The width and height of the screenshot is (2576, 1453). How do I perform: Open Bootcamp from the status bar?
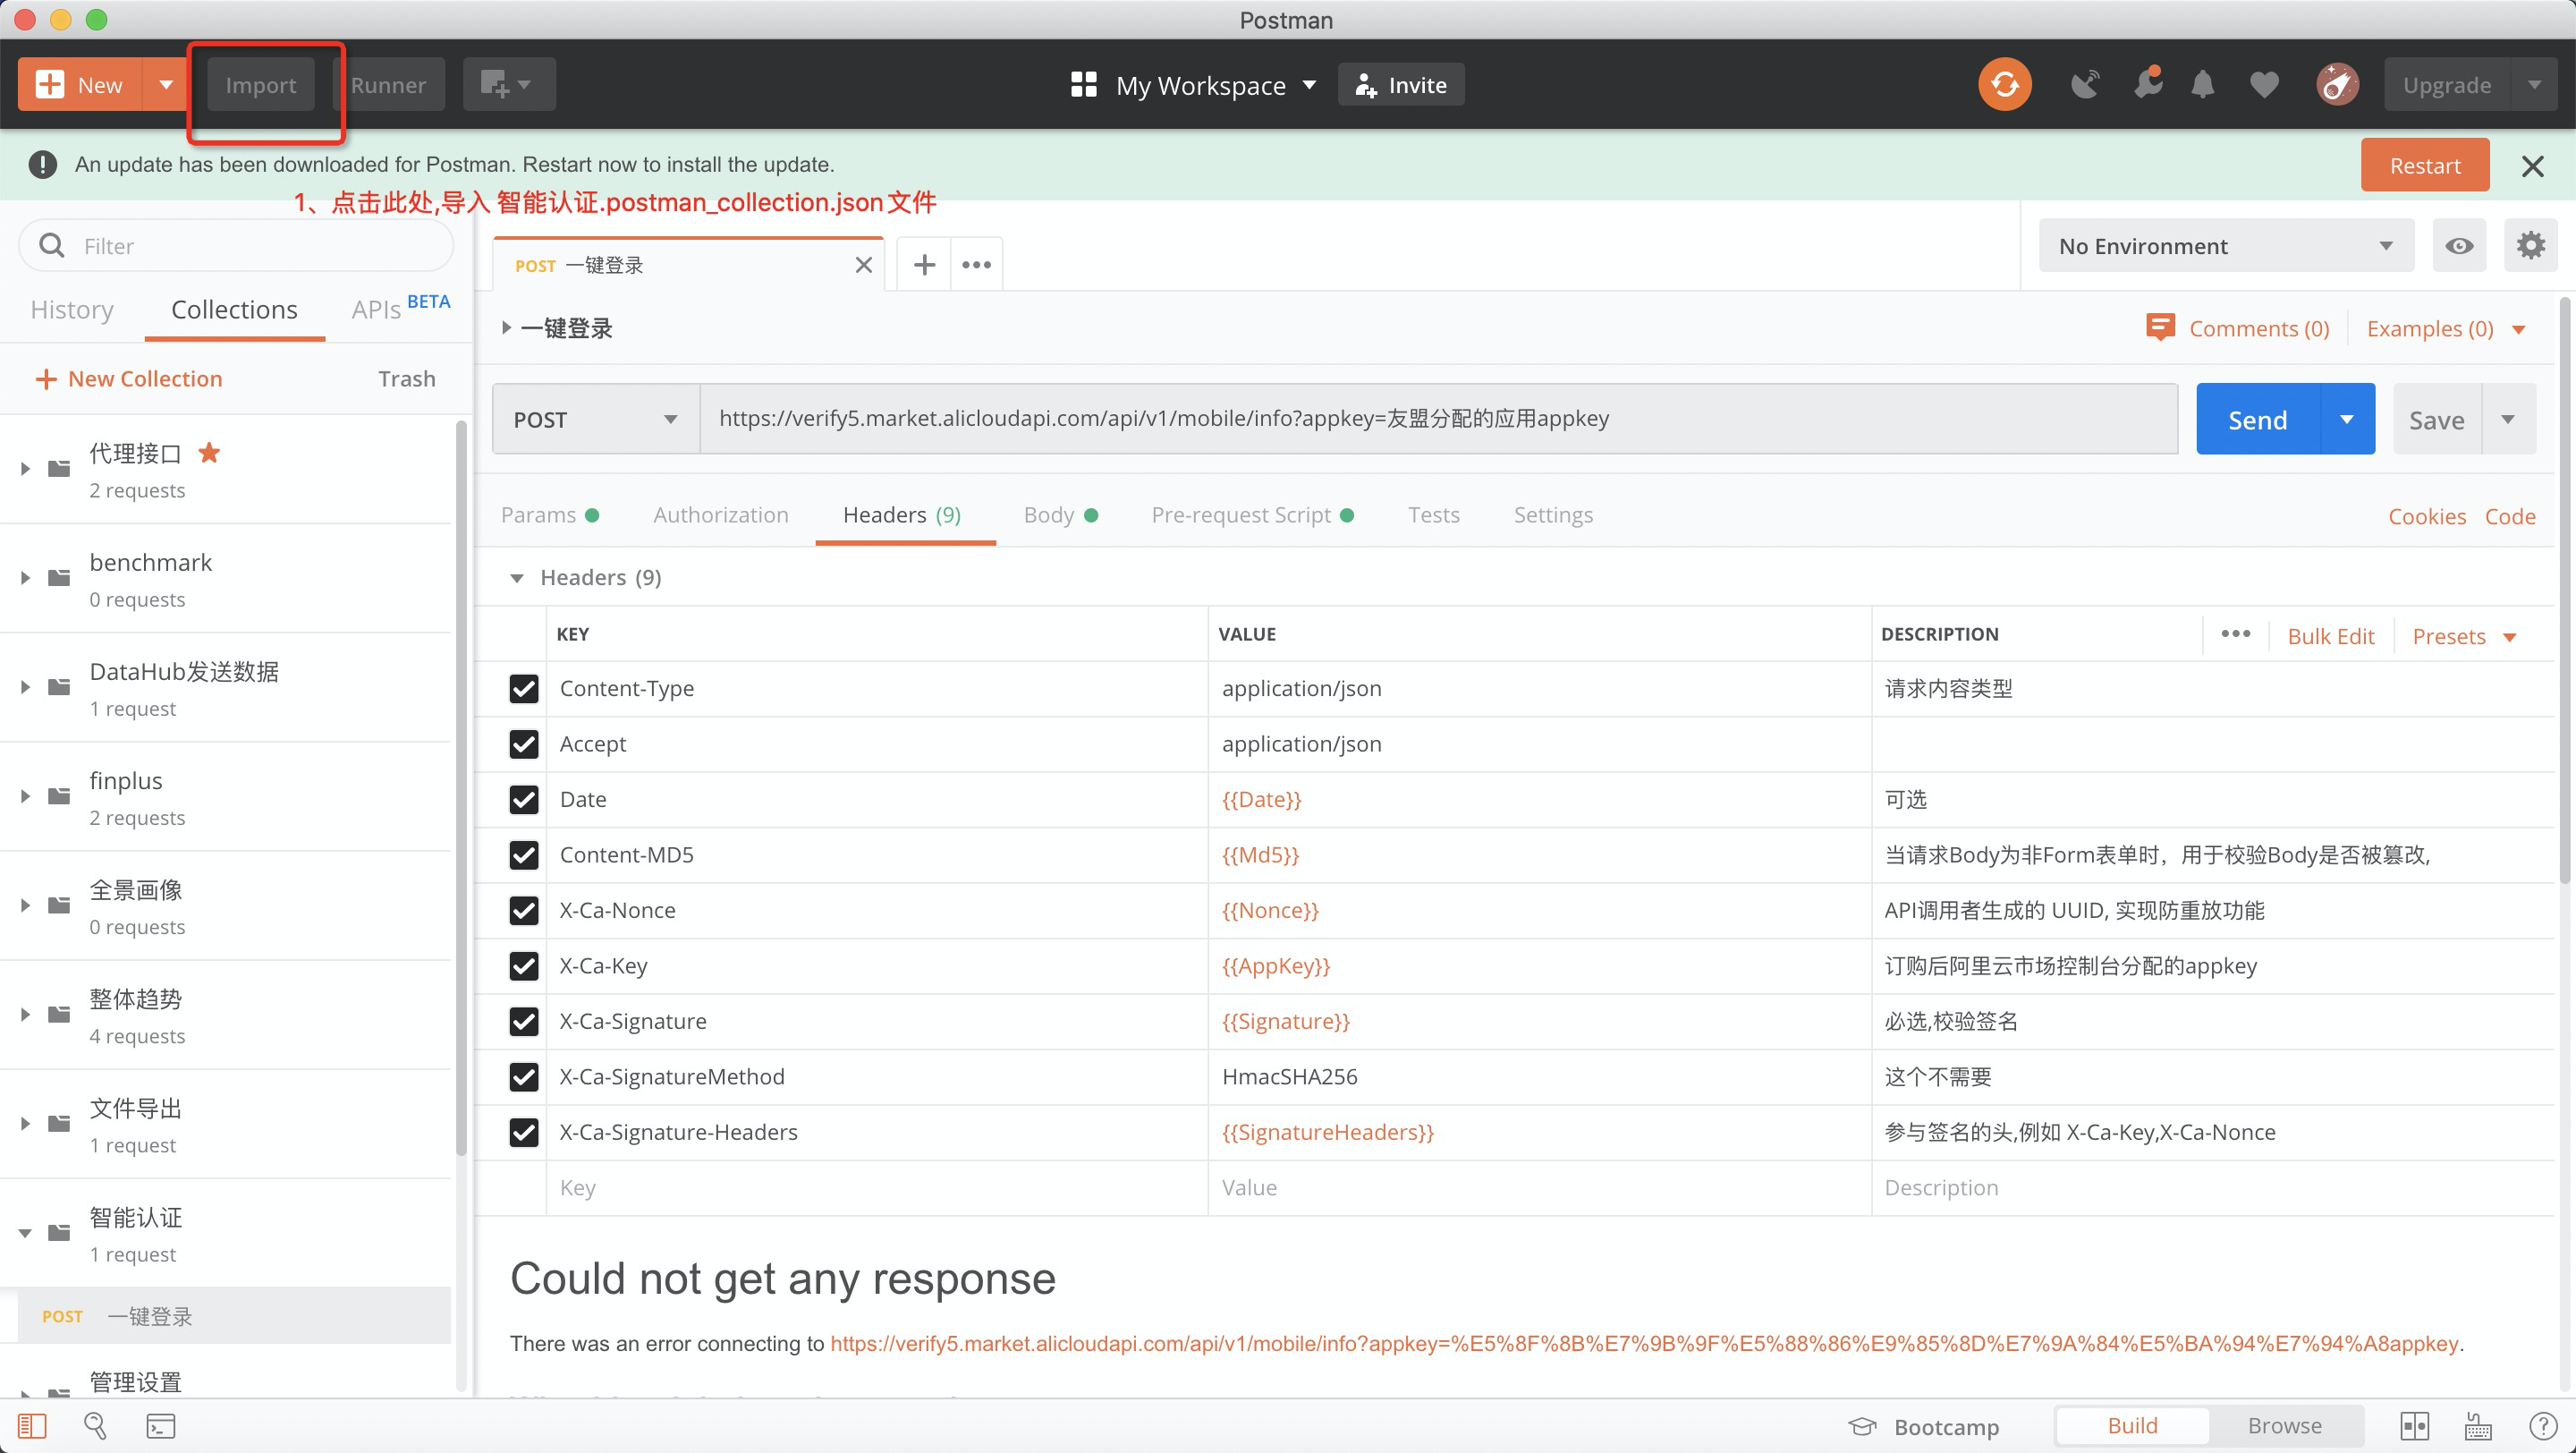click(x=1923, y=1426)
